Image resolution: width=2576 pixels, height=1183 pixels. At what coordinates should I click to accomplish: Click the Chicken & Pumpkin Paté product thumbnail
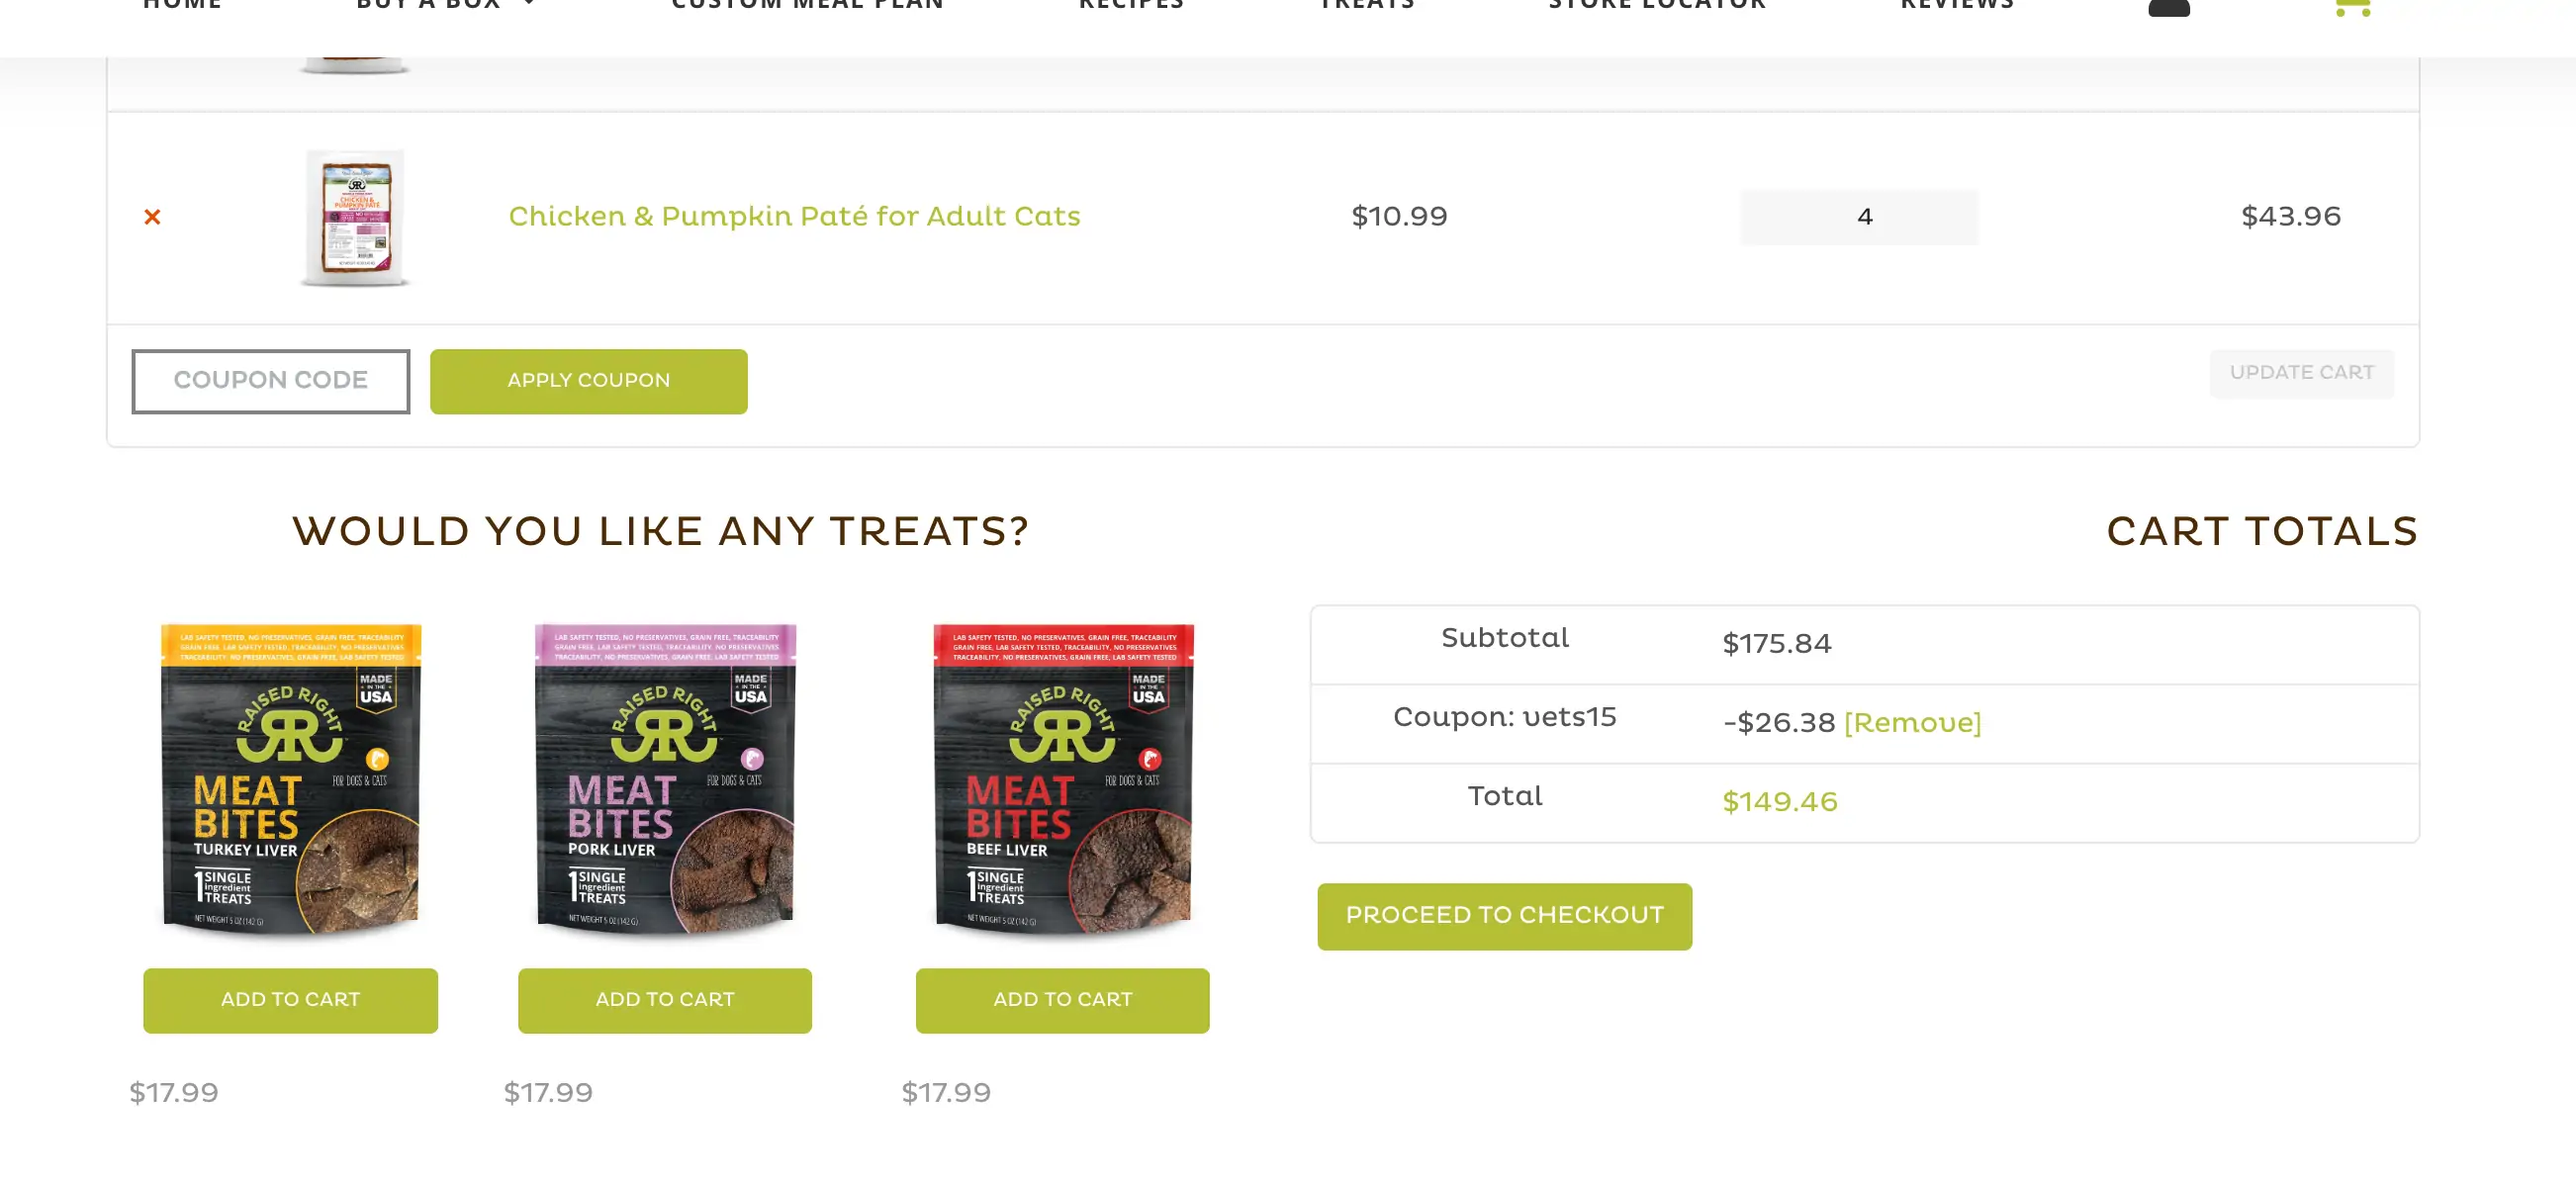click(x=355, y=217)
